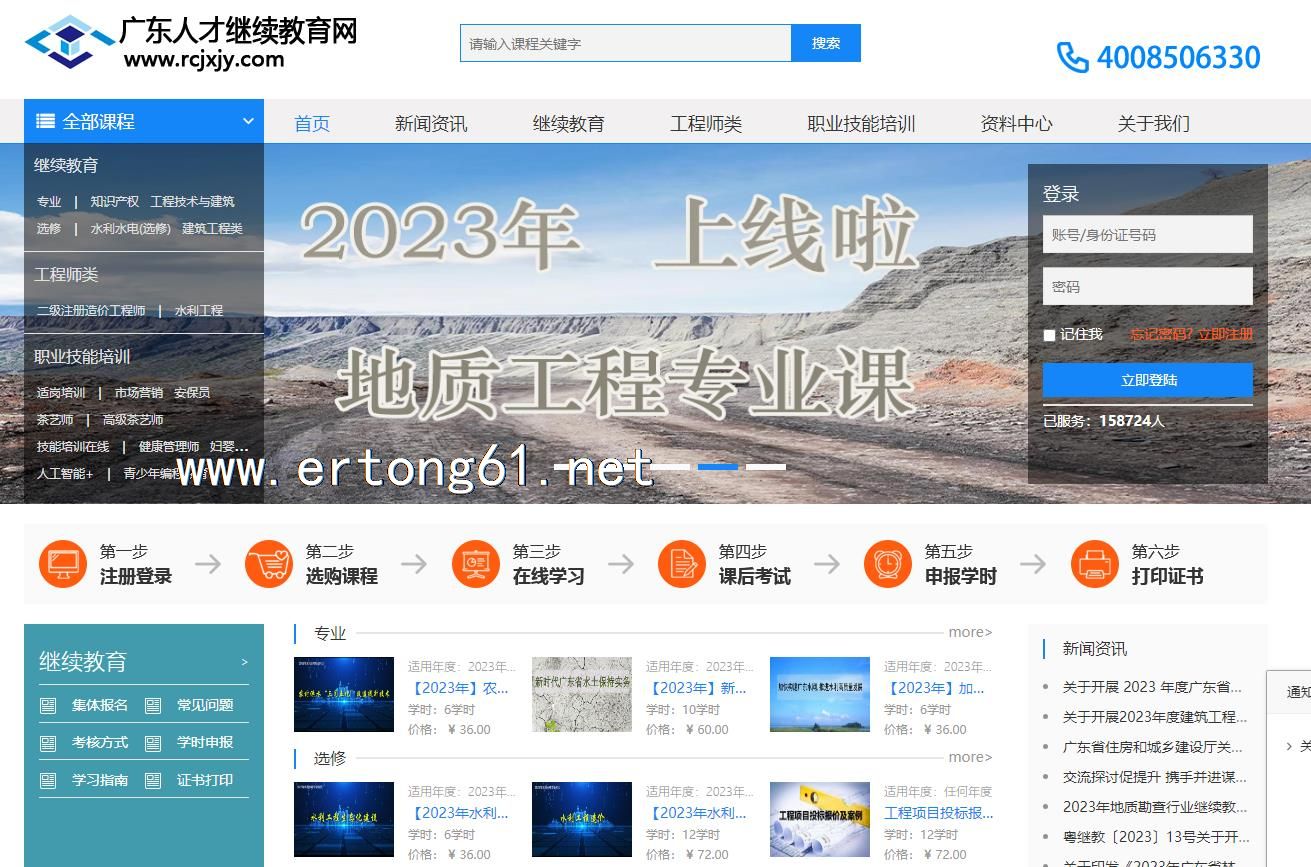
Task: Go to 职业技能培训 in navigation bar
Action: [861, 124]
